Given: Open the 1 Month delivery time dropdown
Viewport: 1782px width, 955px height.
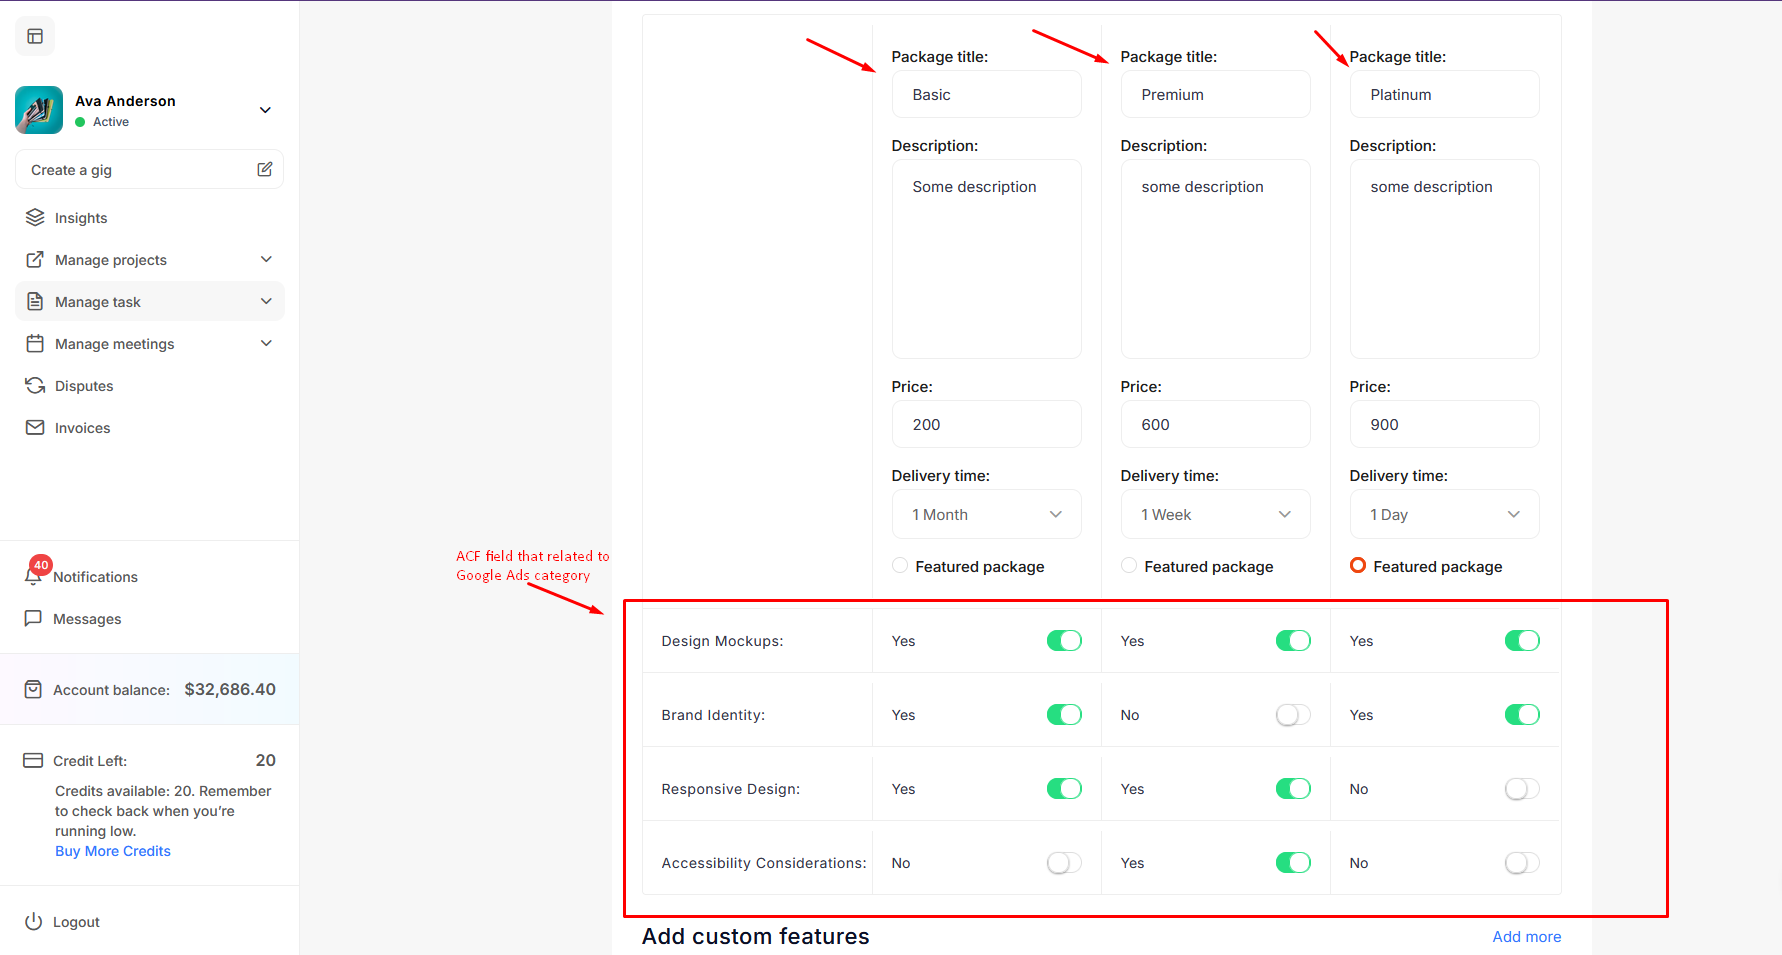Looking at the screenshot, I should point(986,515).
